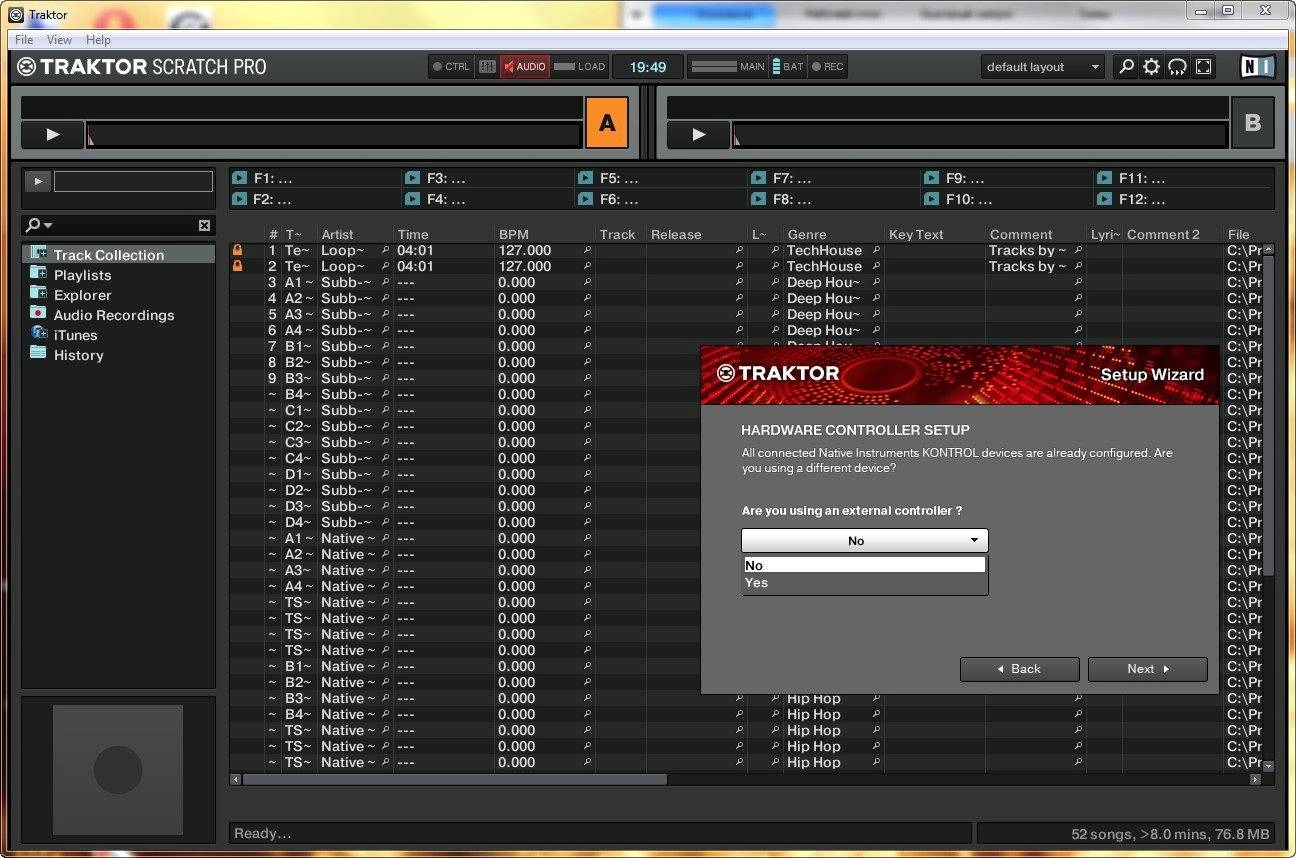1296x858 pixels.
Task: Click Next in Setup Wizard
Action: 1147,669
